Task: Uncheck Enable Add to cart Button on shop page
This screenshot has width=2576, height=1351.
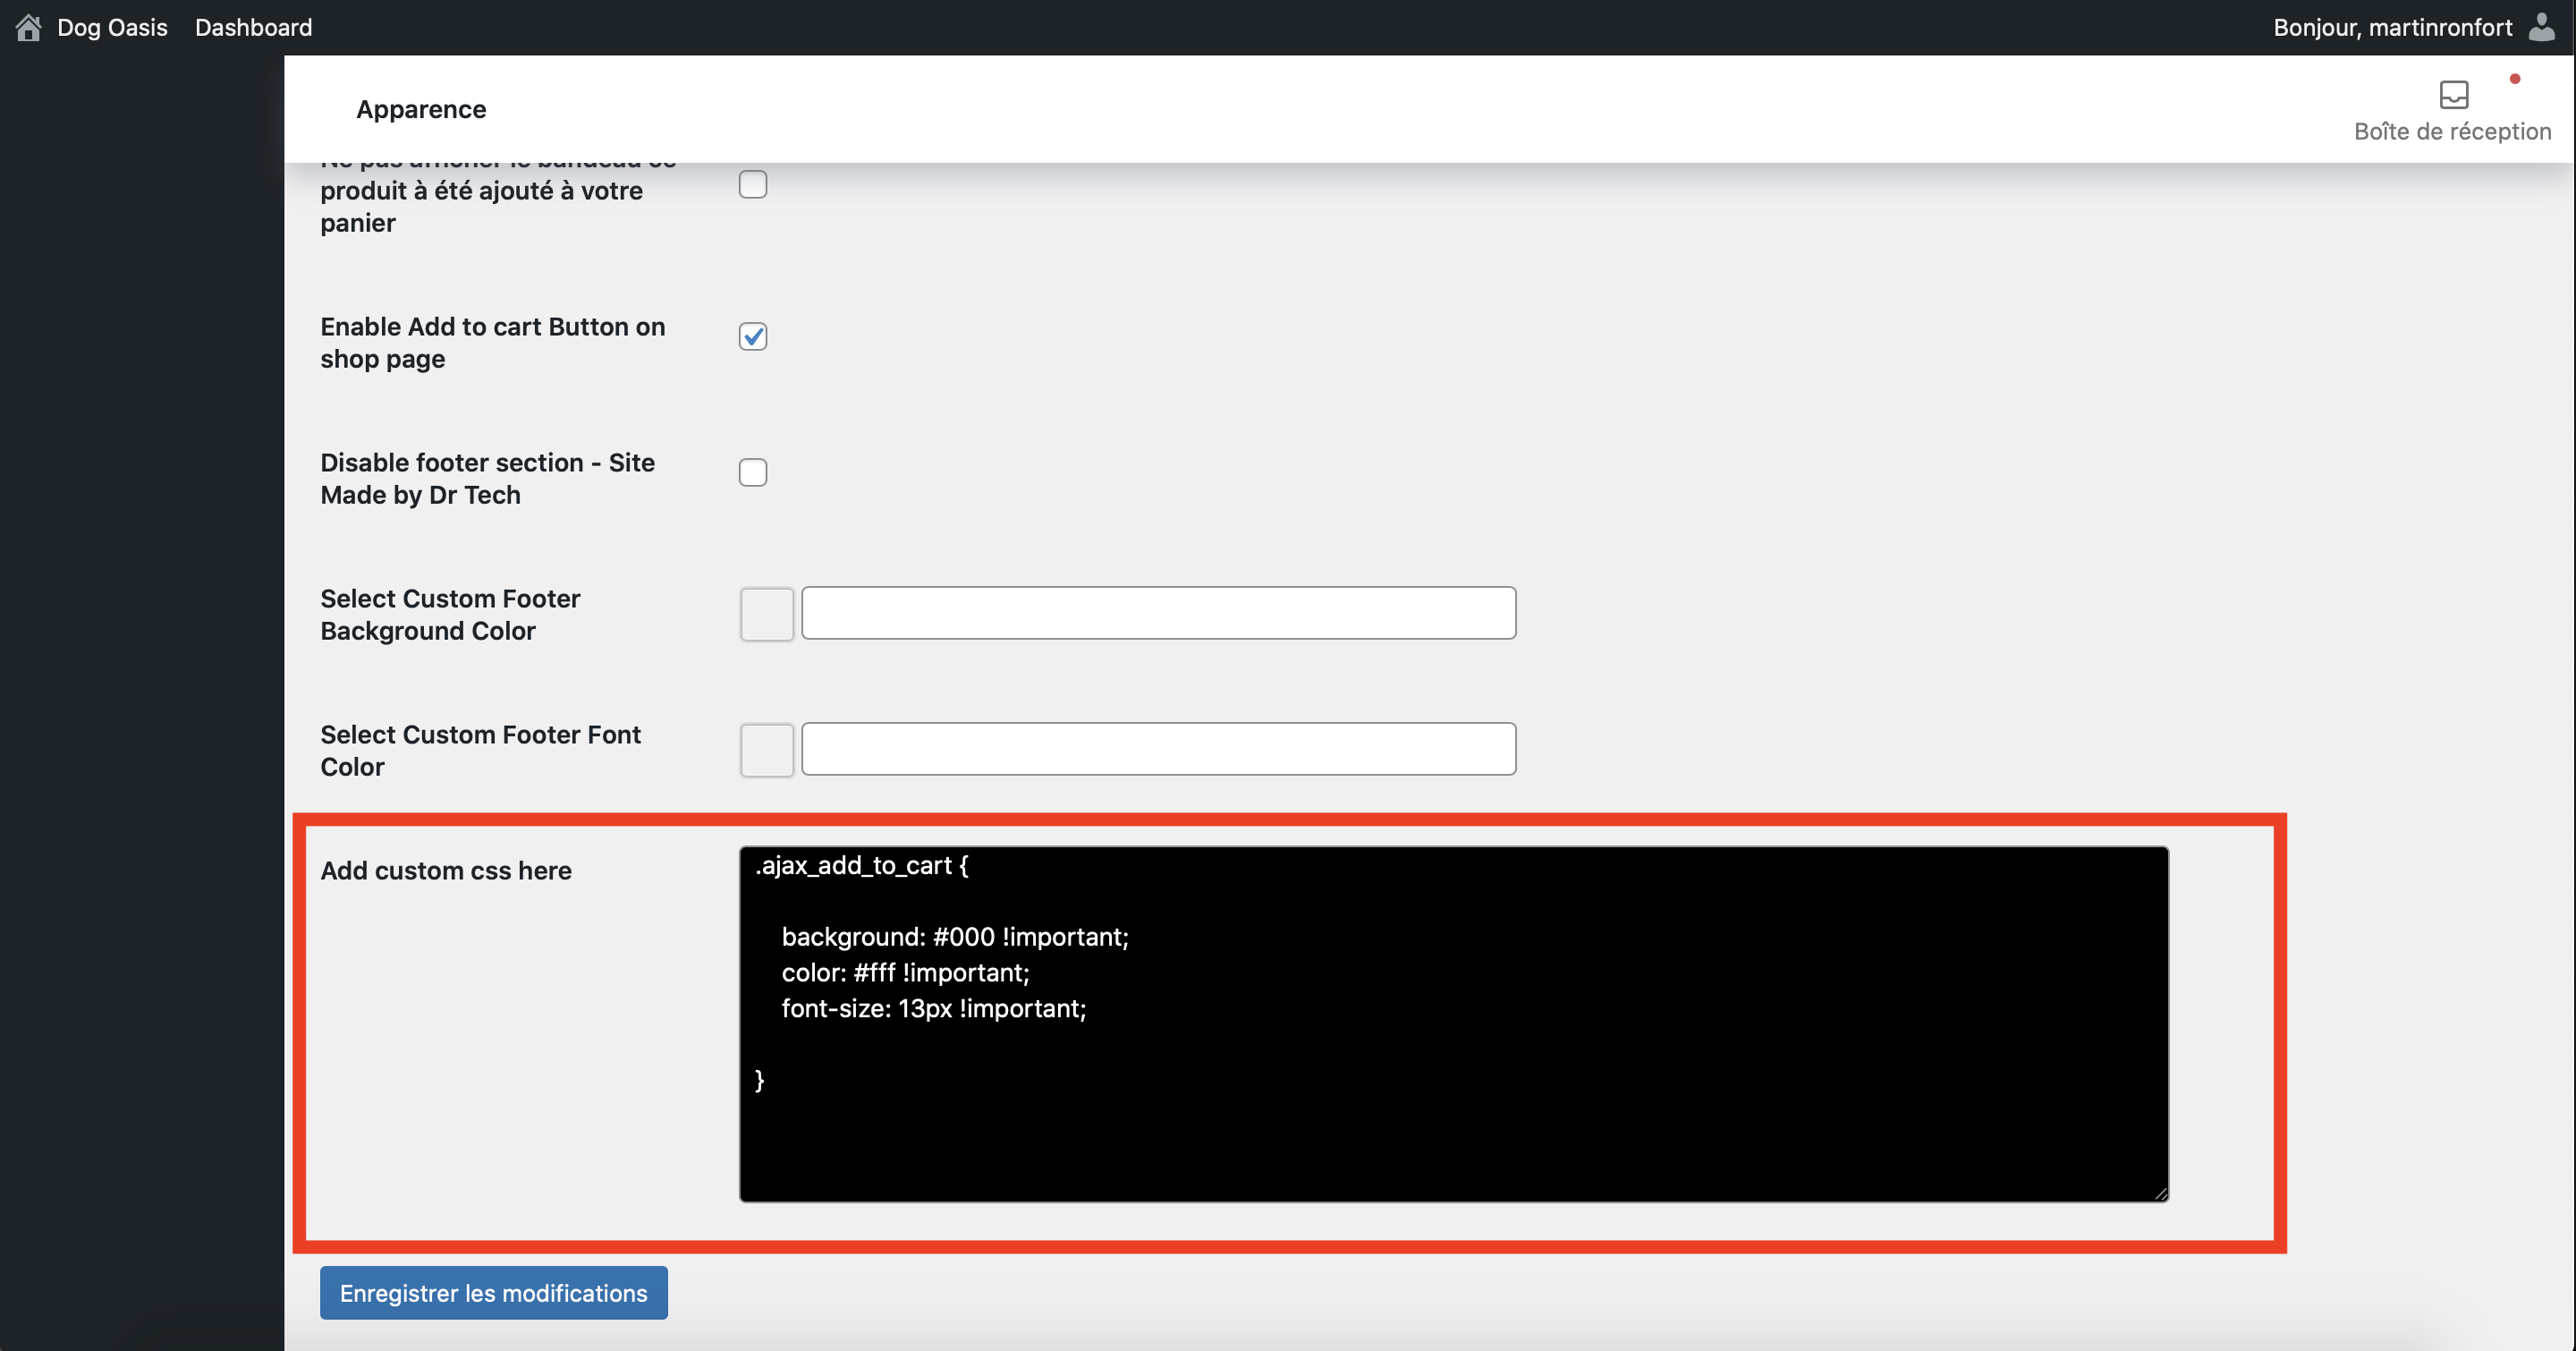Action: tap(753, 336)
